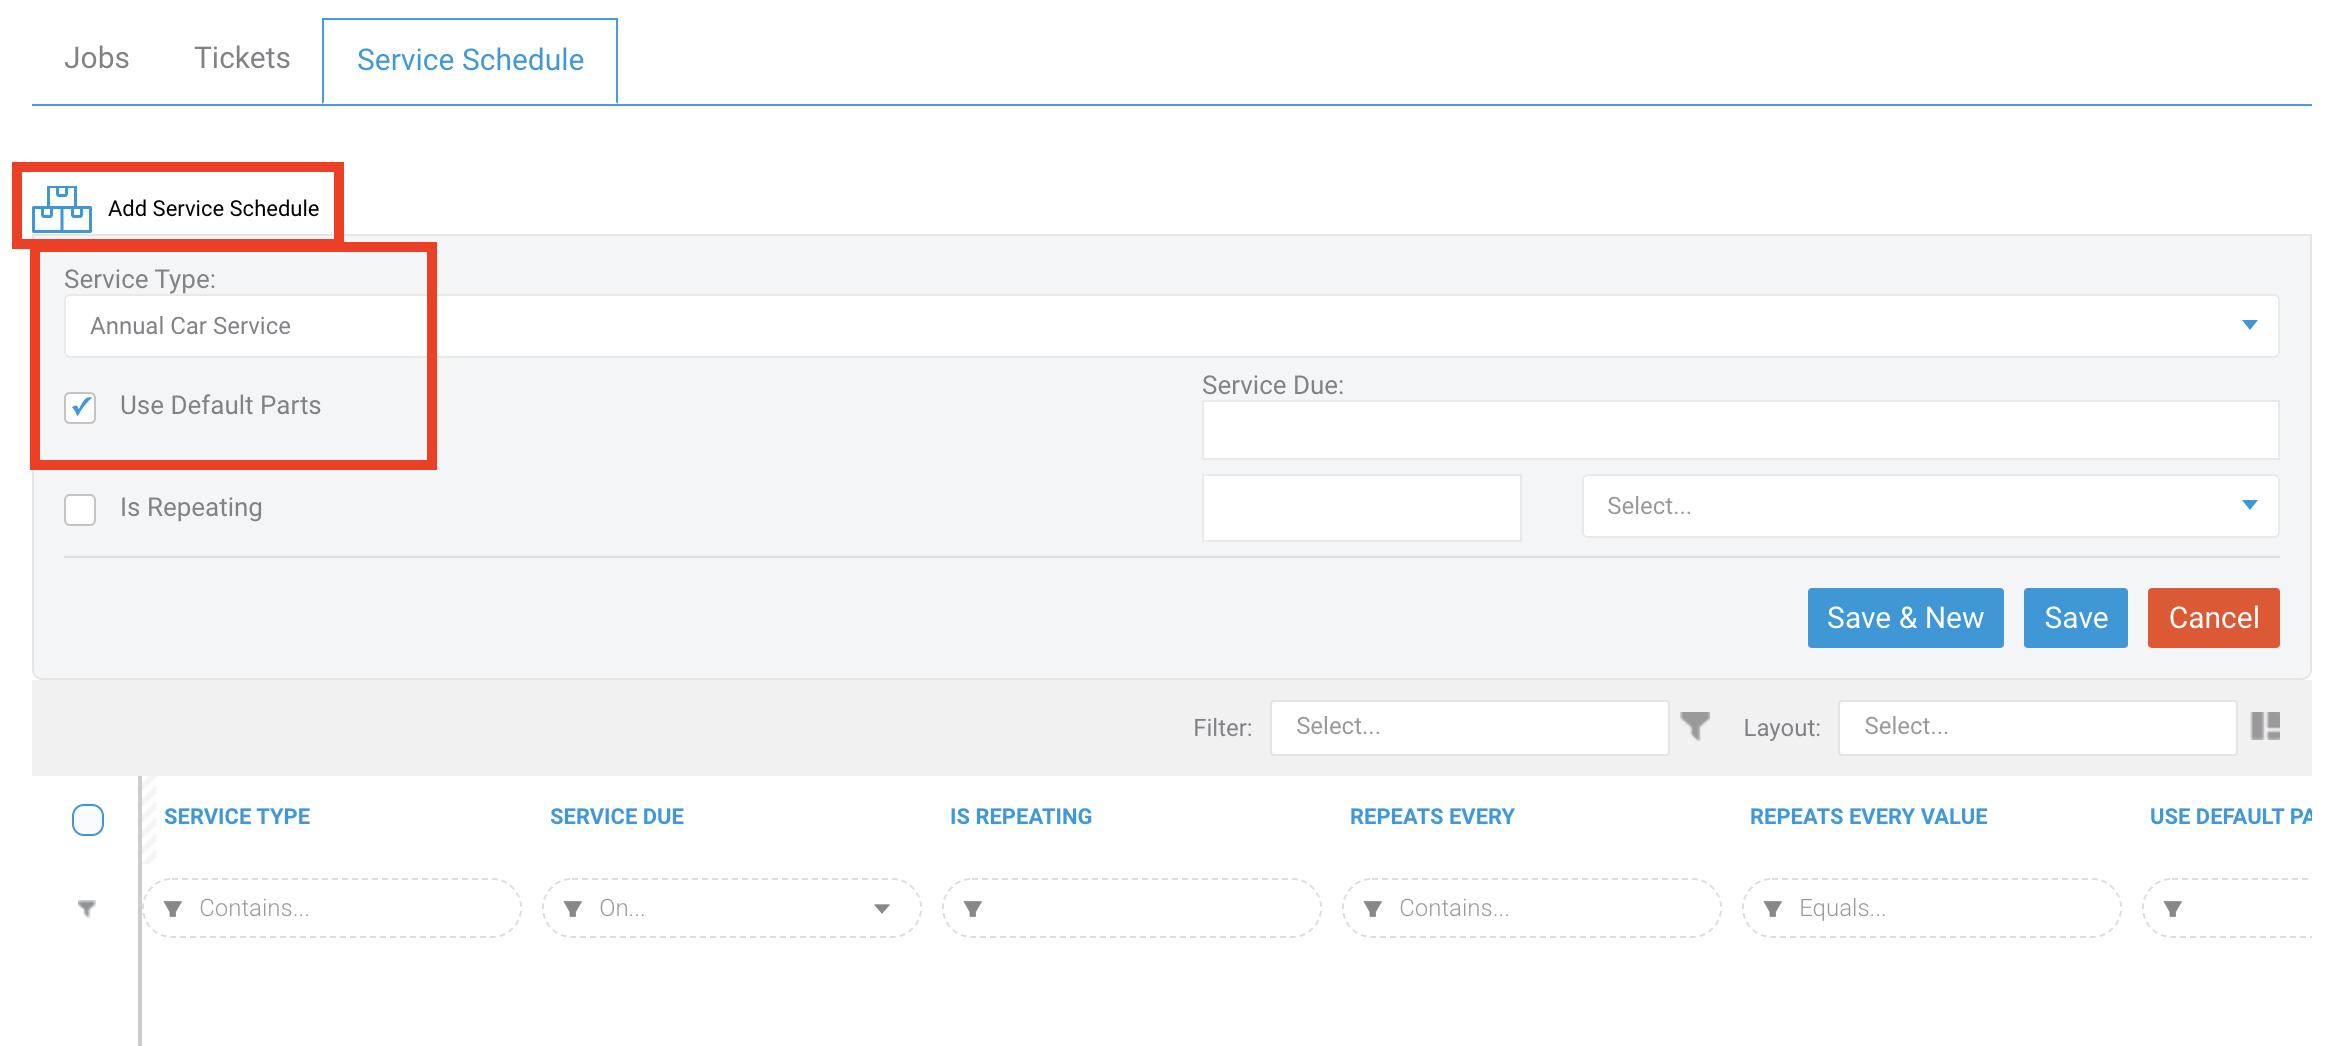Click filter funnel in Service Type column
The width and height of the screenshot is (2346, 1046).
173,908
